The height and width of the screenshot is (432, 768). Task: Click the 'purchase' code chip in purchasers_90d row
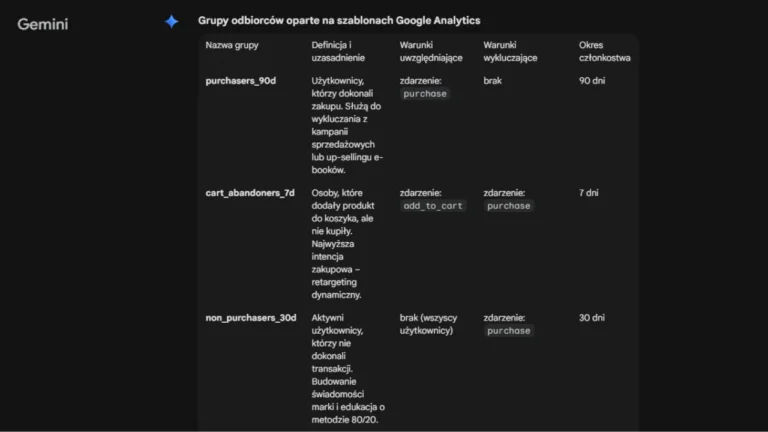pos(425,94)
